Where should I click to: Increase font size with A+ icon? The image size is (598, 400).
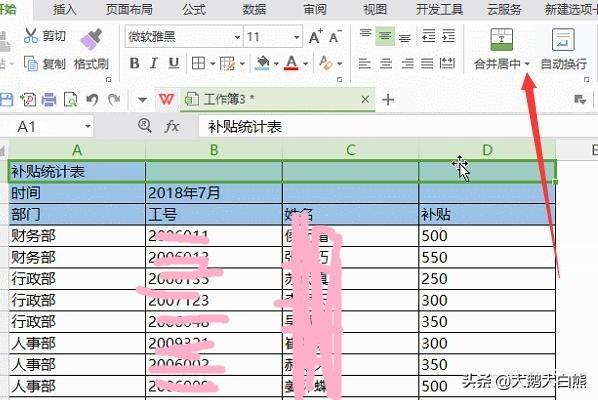315,37
